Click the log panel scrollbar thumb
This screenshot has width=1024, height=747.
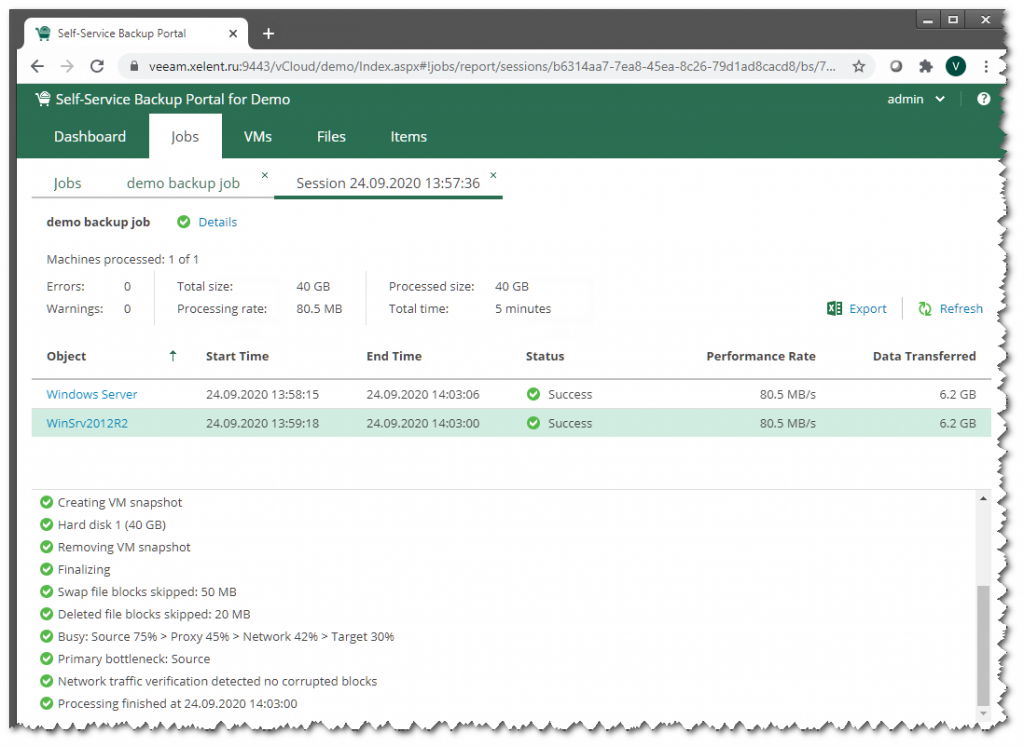point(983,645)
